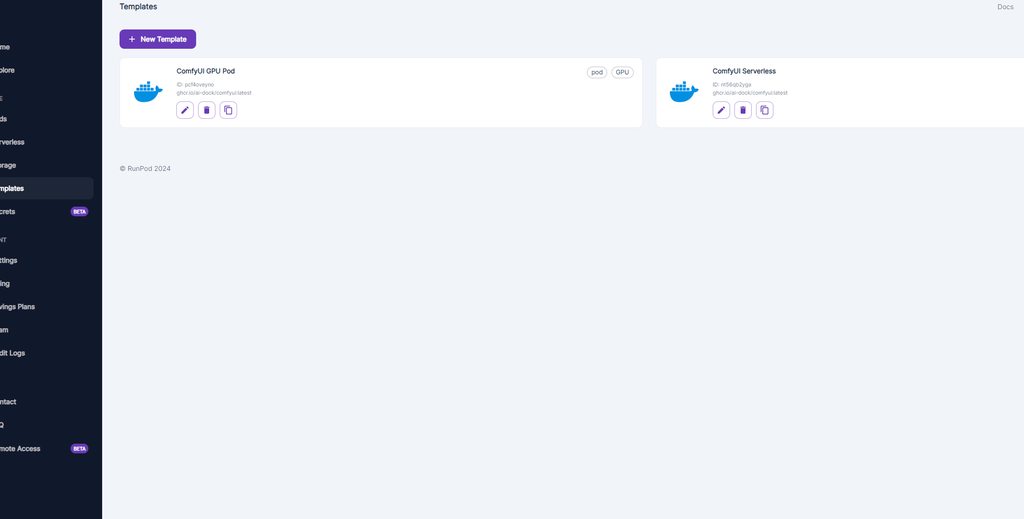Delete the ComfyUI Serverless template

[743, 110]
